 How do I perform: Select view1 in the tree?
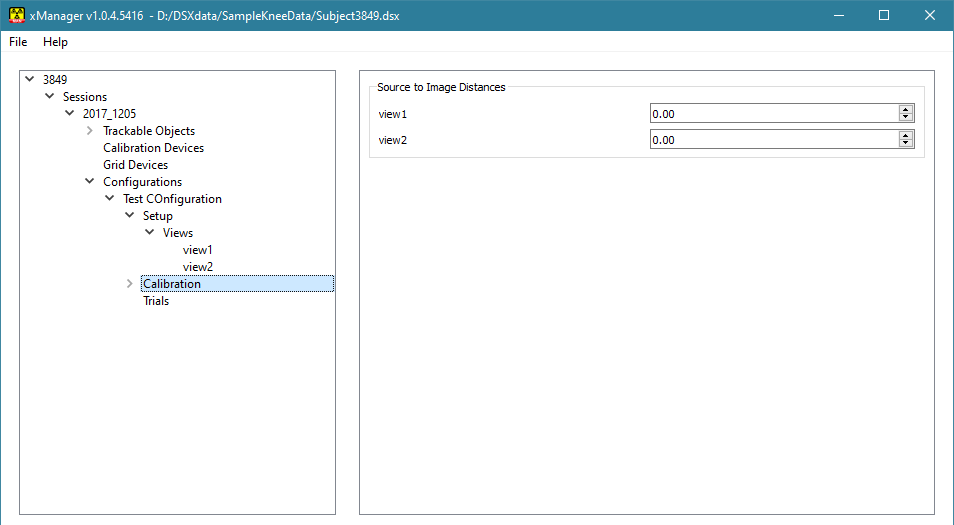coord(197,250)
